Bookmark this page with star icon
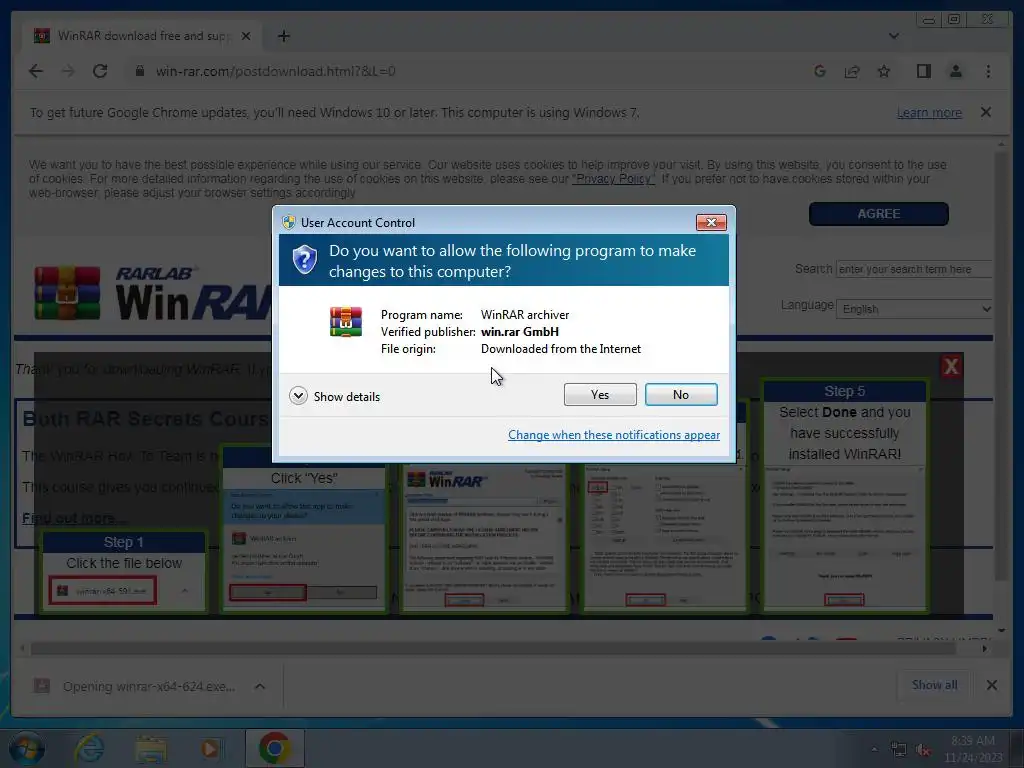The width and height of the screenshot is (1024, 768). pyautogui.click(x=884, y=71)
